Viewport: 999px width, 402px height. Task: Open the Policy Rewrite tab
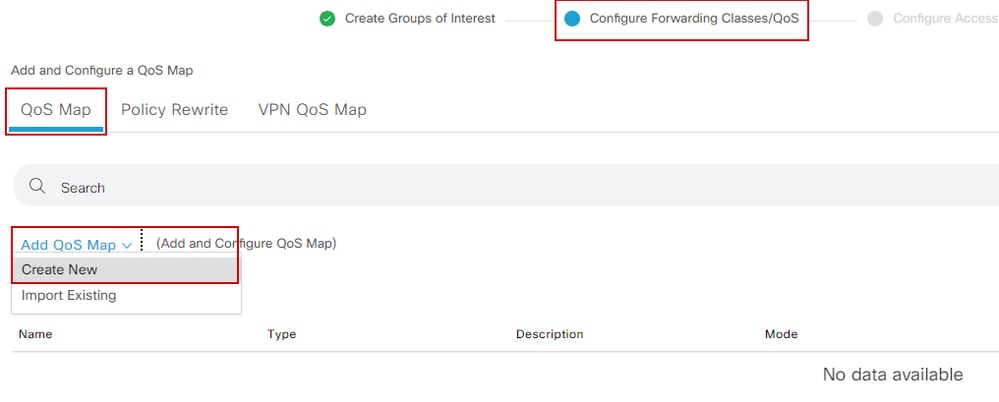pyautogui.click(x=175, y=110)
